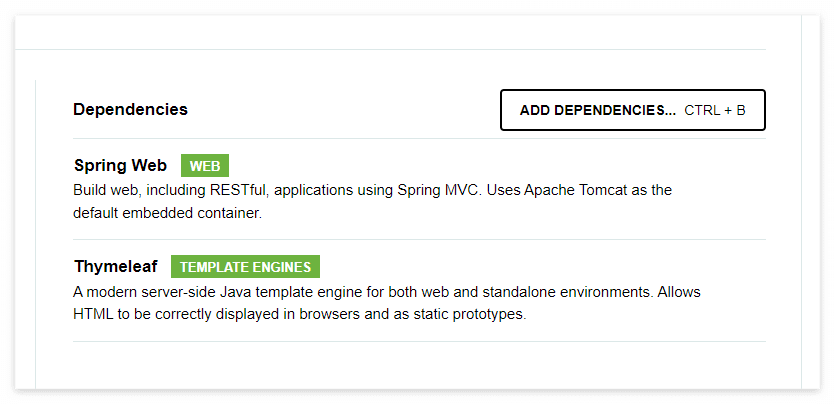Select the Thymeleaf dependency title
835x404 pixels.
116,267
